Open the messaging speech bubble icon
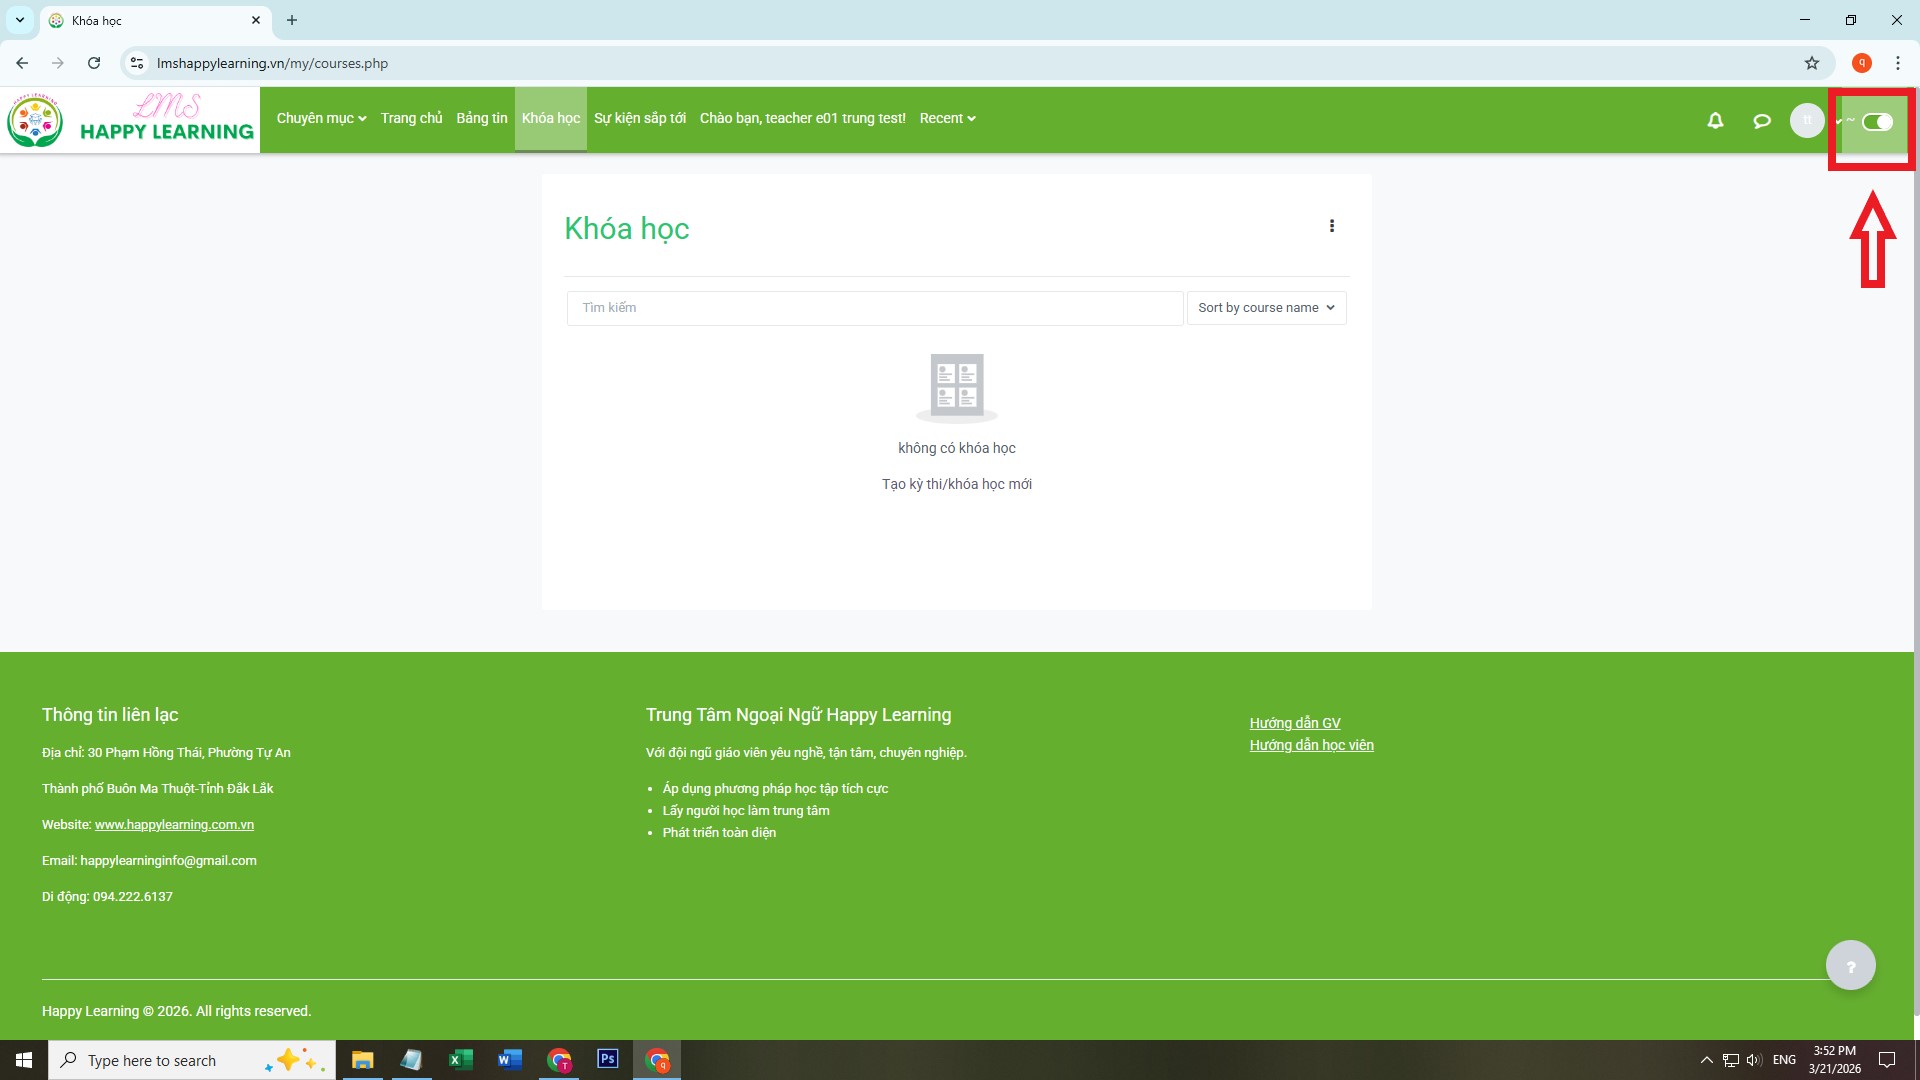Viewport: 1920px width, 1080px height. pyautogui.click(x=1762, y=121)
